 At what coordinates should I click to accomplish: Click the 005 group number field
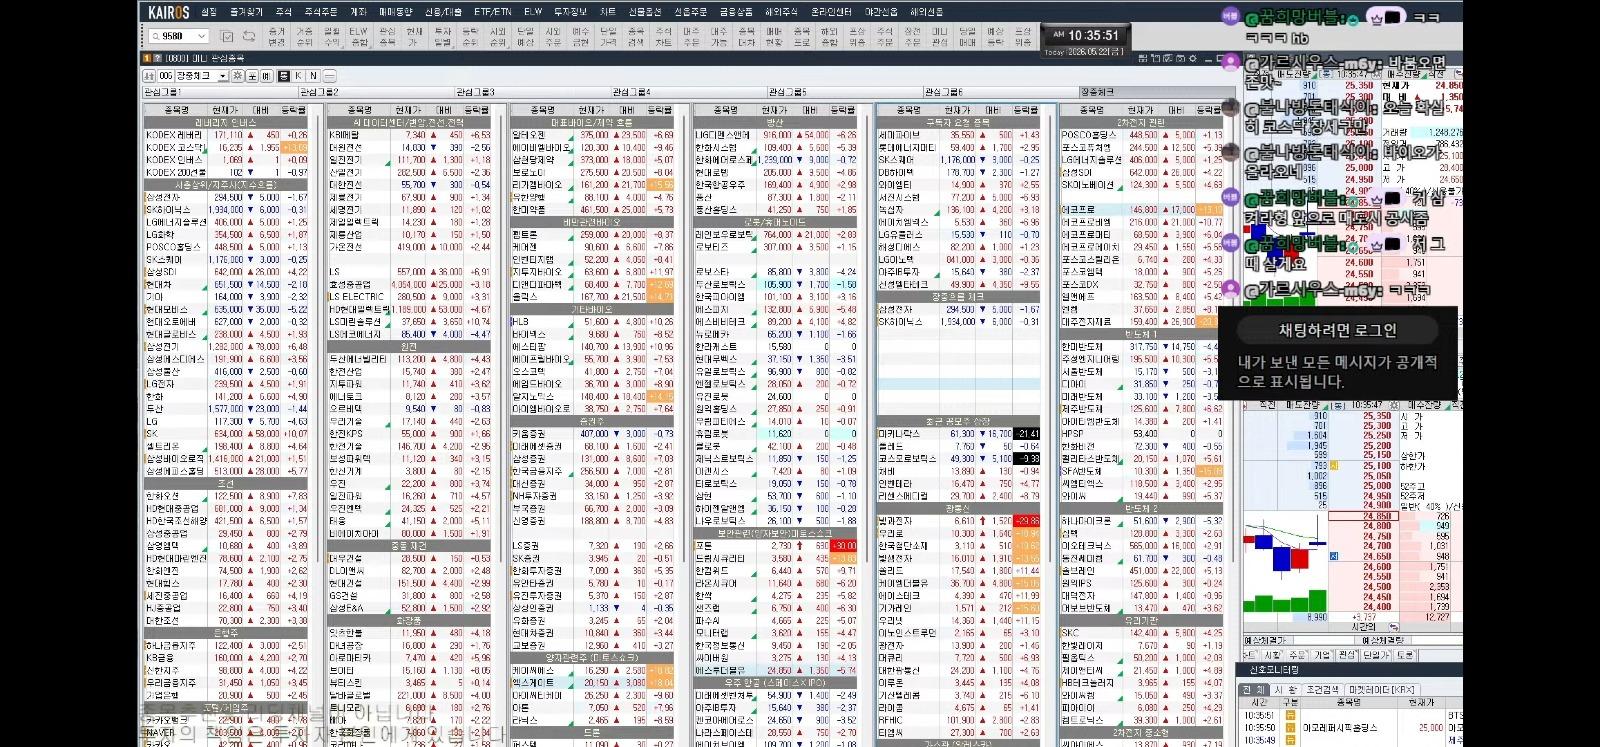pyautogui.click(x=165, y=76)
